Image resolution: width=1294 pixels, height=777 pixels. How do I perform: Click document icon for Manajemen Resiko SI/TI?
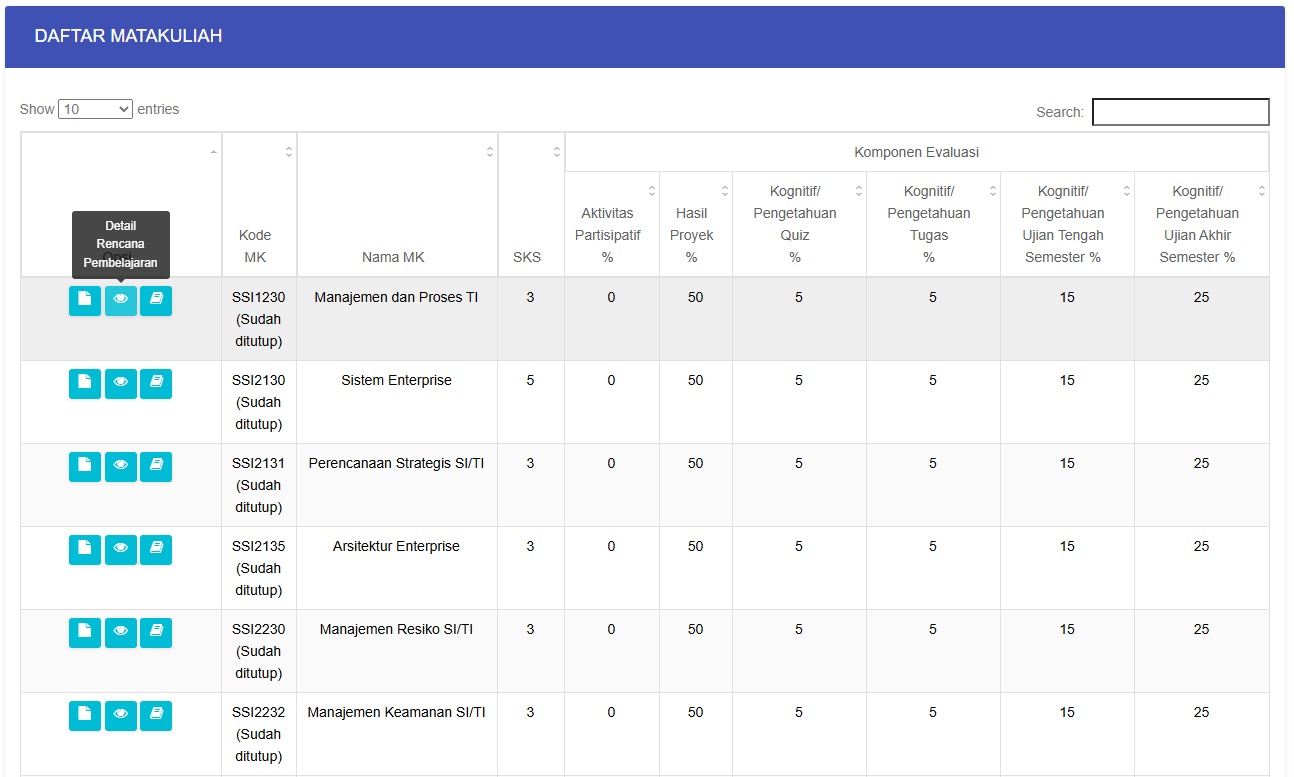[x=85, y=633]
